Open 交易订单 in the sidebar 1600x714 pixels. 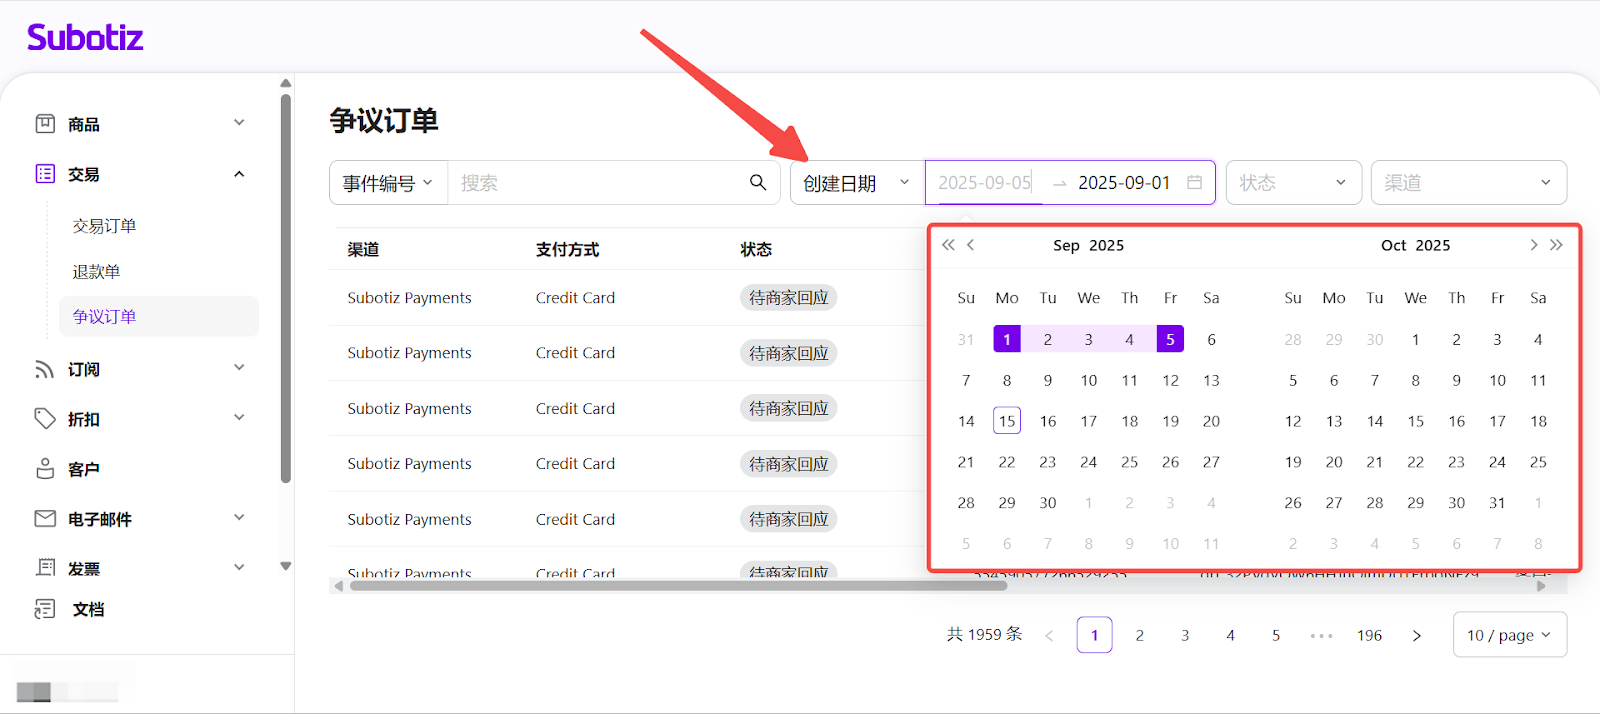(105, 226)
